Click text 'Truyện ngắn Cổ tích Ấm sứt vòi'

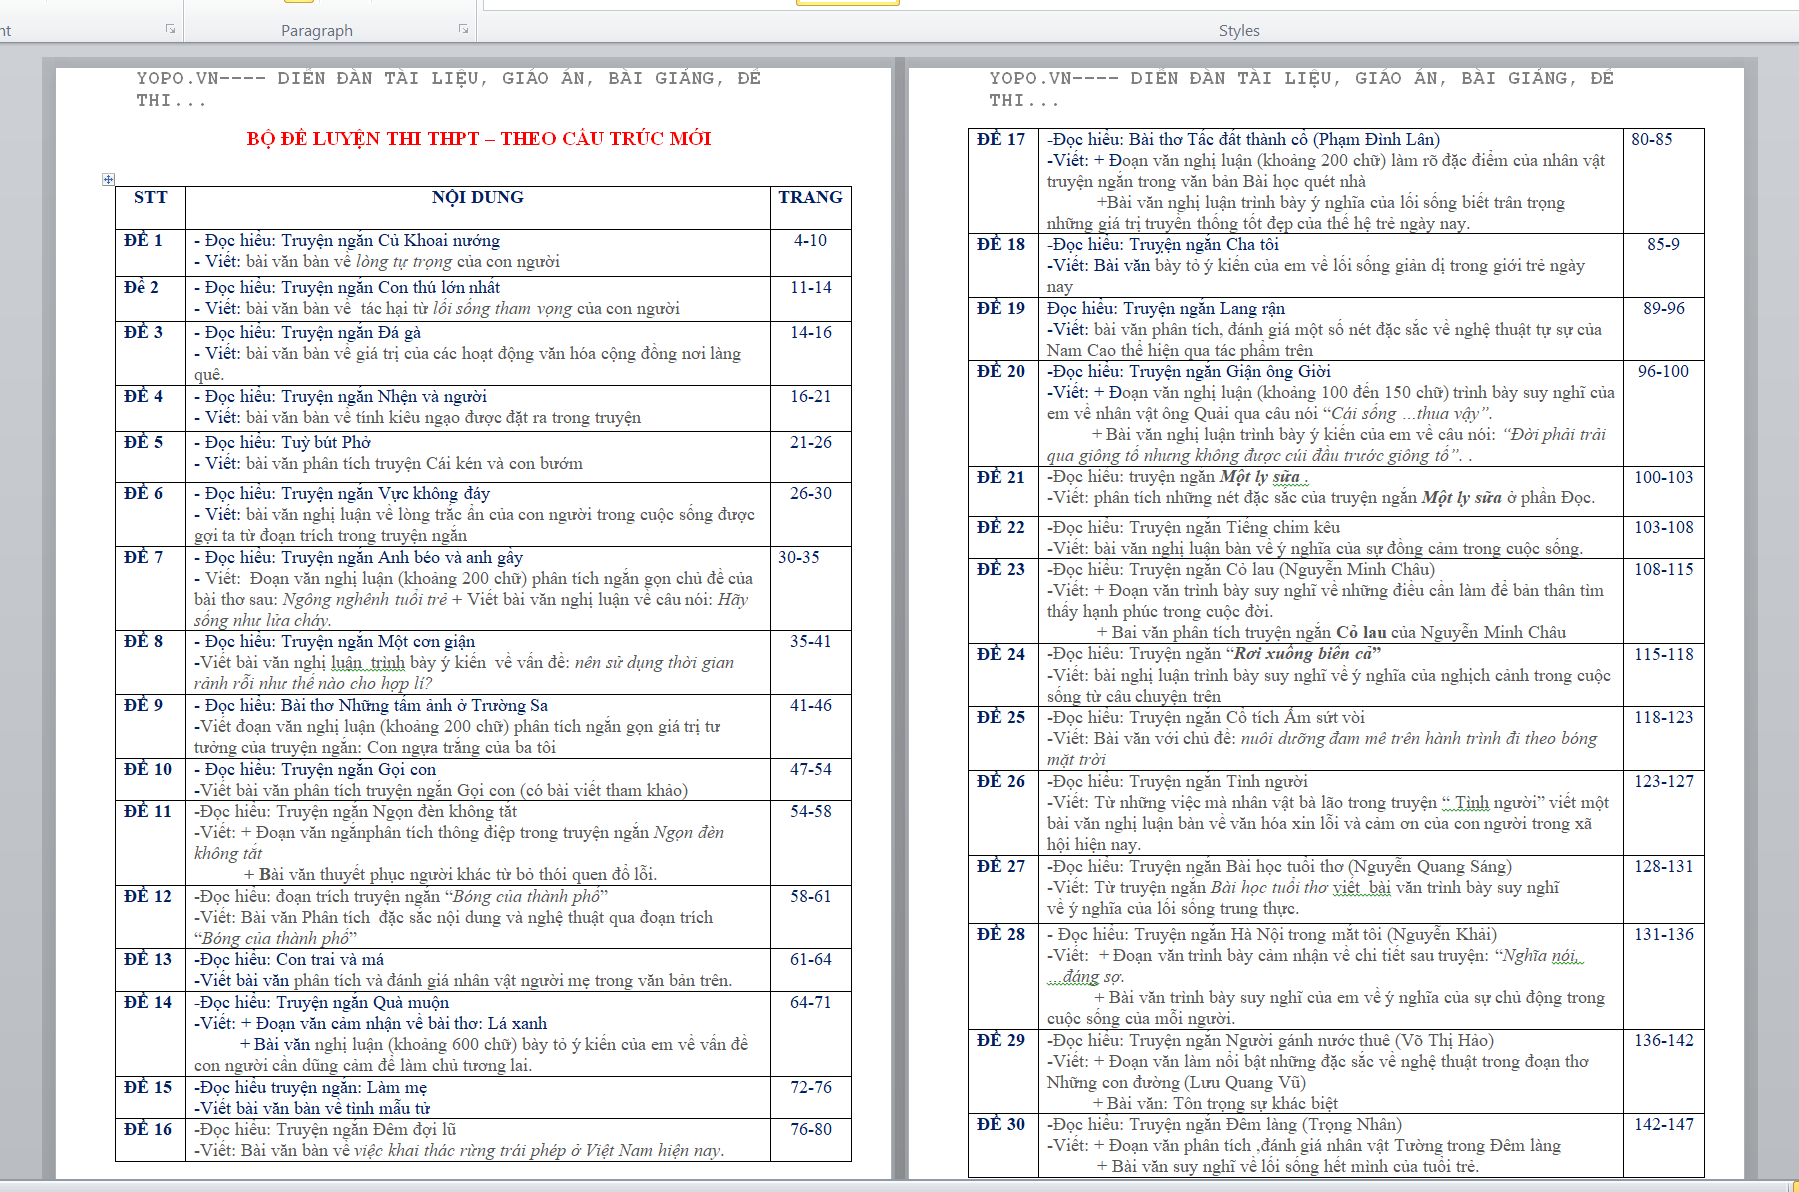pyautogui.click(x=1247, y=718)
